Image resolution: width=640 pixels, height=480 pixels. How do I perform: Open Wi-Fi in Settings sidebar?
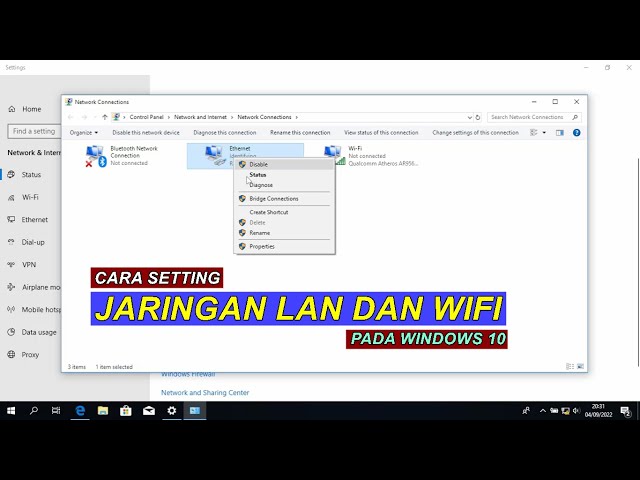click(30, 197)
